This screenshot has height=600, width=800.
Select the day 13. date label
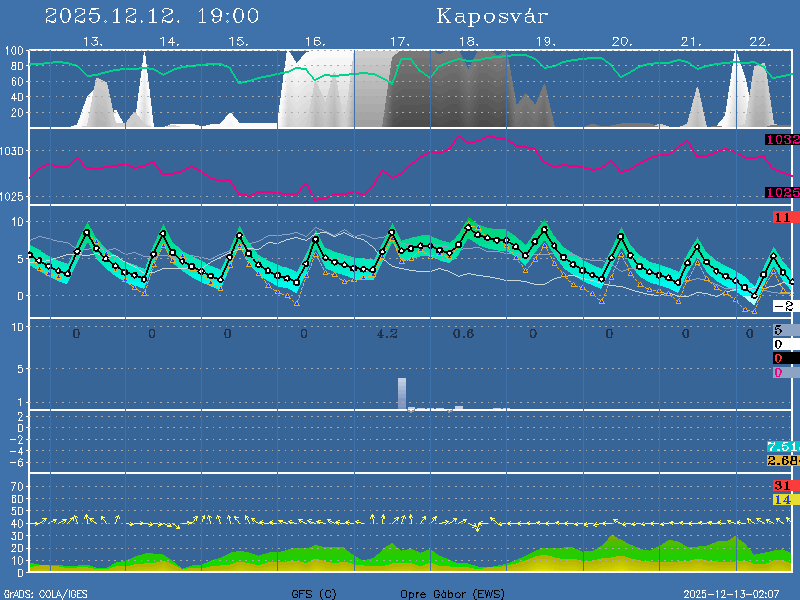click(93, 42)
